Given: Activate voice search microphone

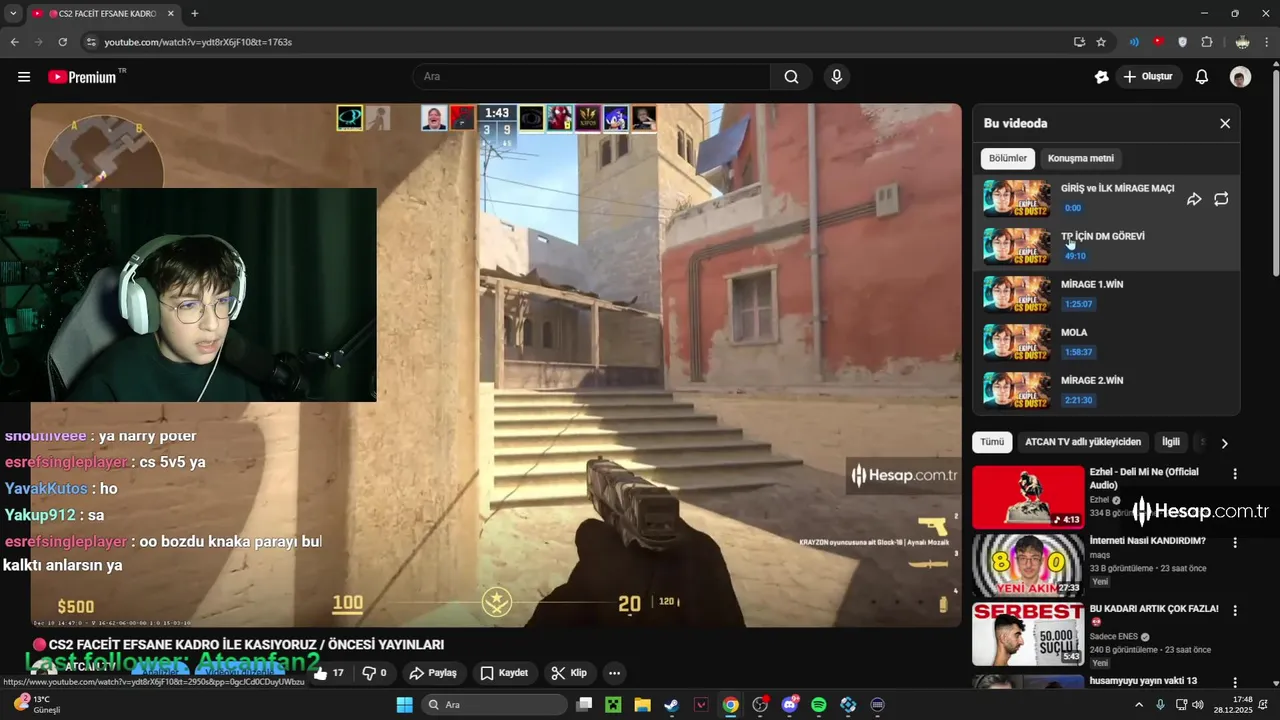Looking at the screenshot, I should point(837,77).
